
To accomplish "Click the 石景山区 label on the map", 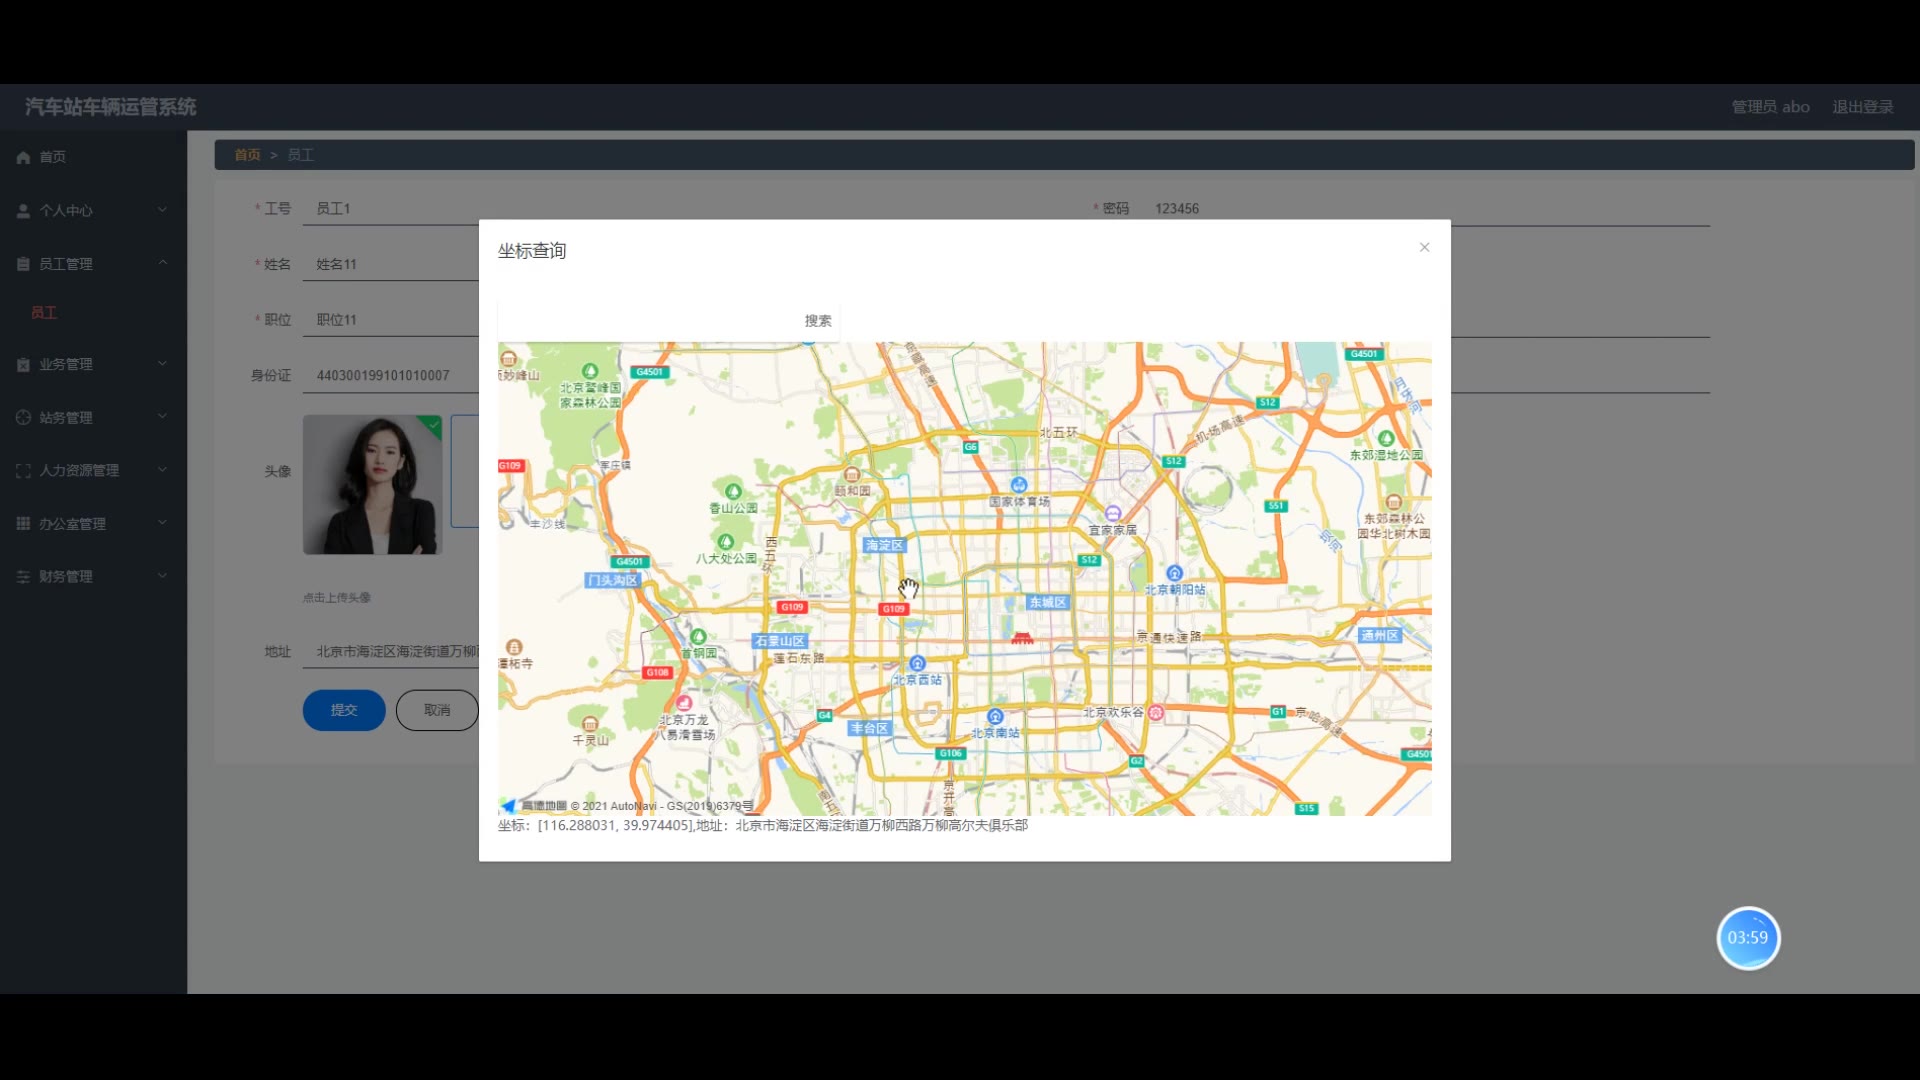I will pyautogui.click(x=780, y=641).
